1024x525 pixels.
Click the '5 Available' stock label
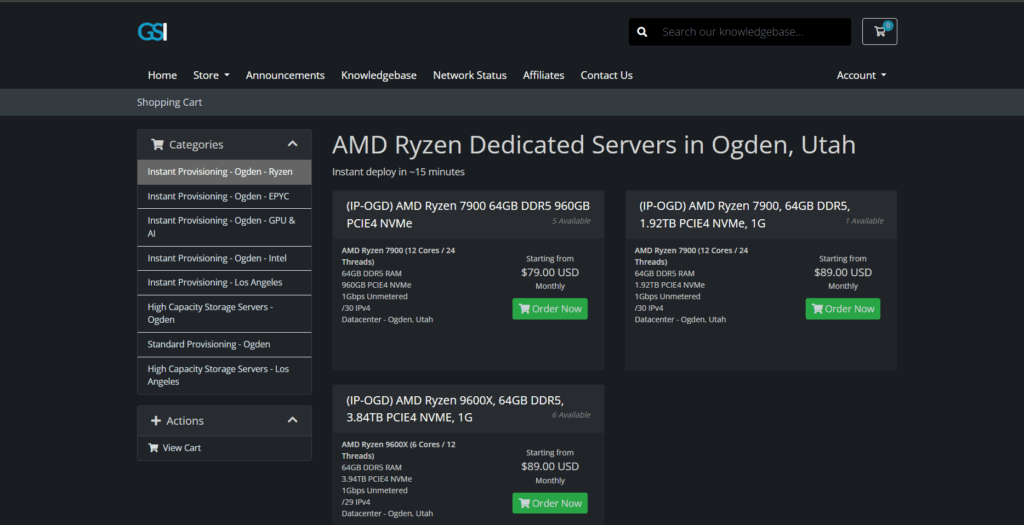point(571,221)
